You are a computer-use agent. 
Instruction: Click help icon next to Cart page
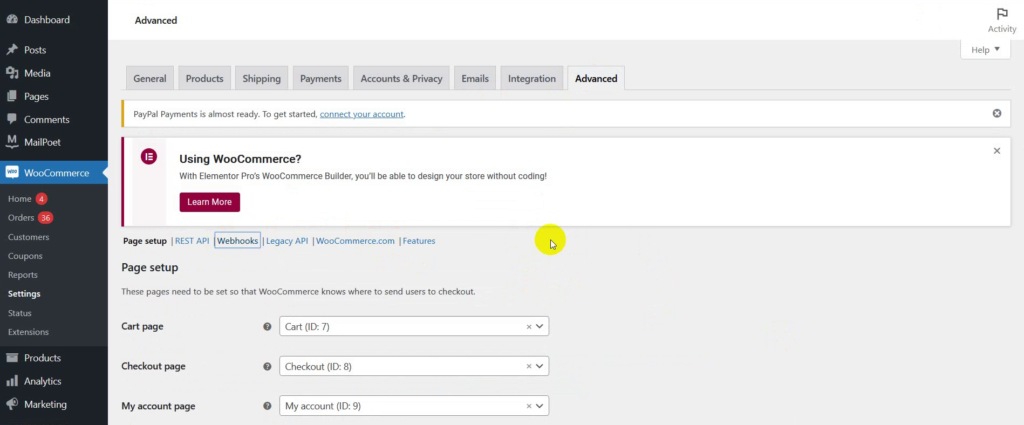(267, 326)
